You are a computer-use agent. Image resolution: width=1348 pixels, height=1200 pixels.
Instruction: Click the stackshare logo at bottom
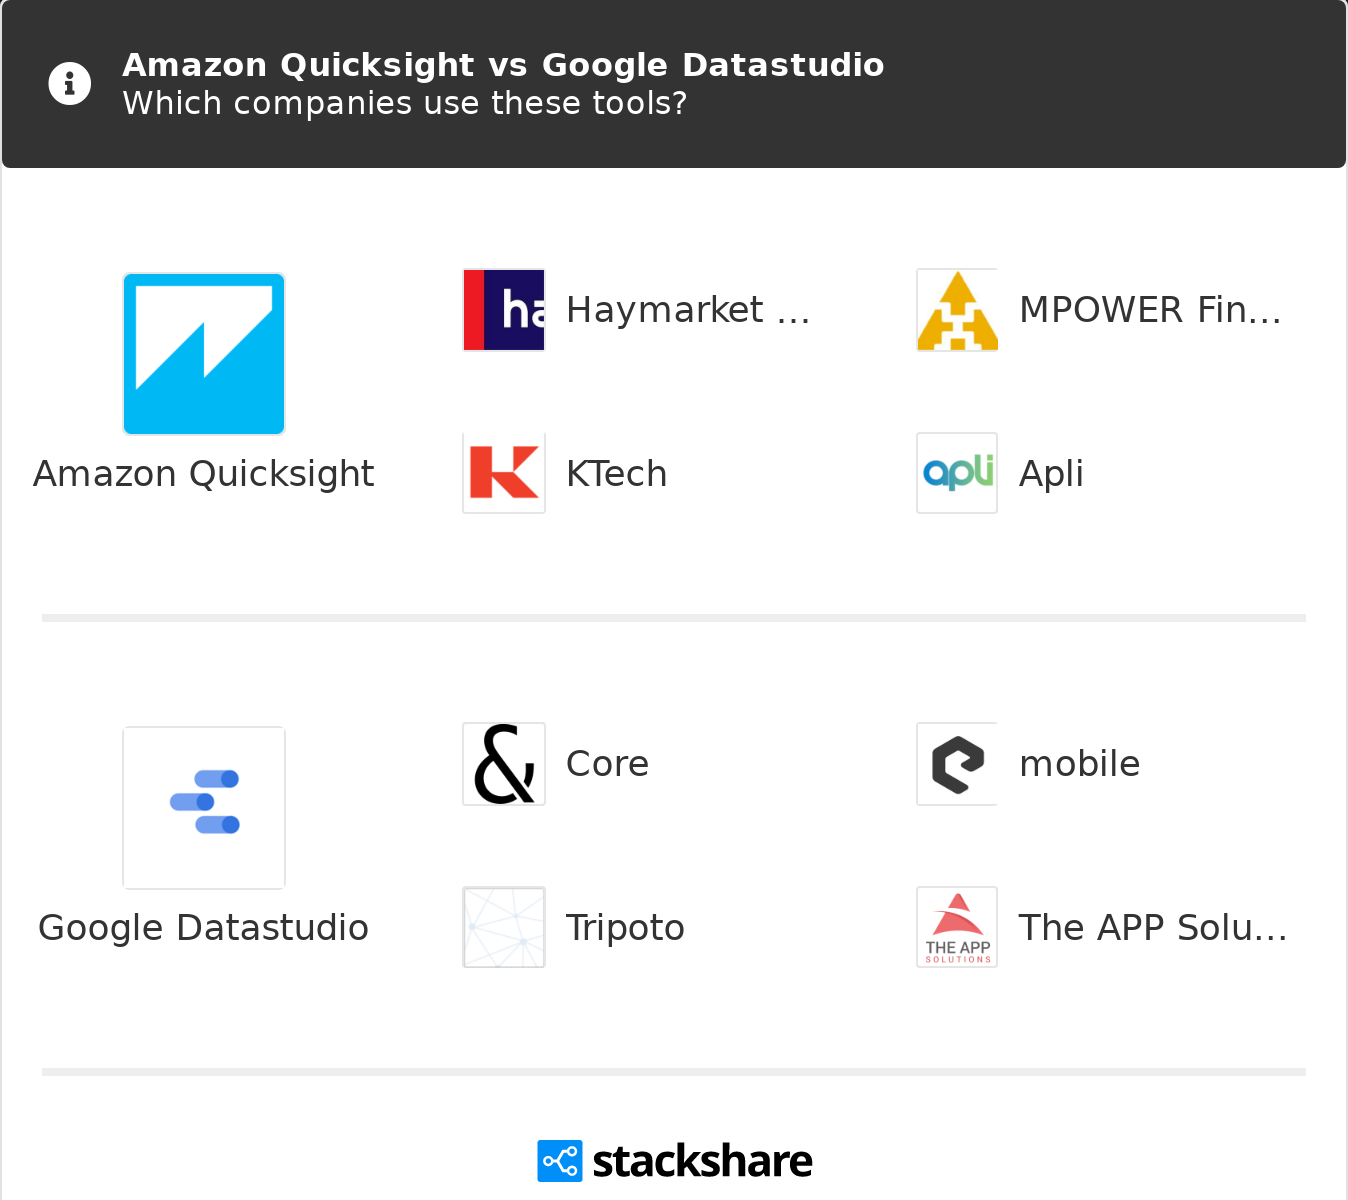[675, 1161]
